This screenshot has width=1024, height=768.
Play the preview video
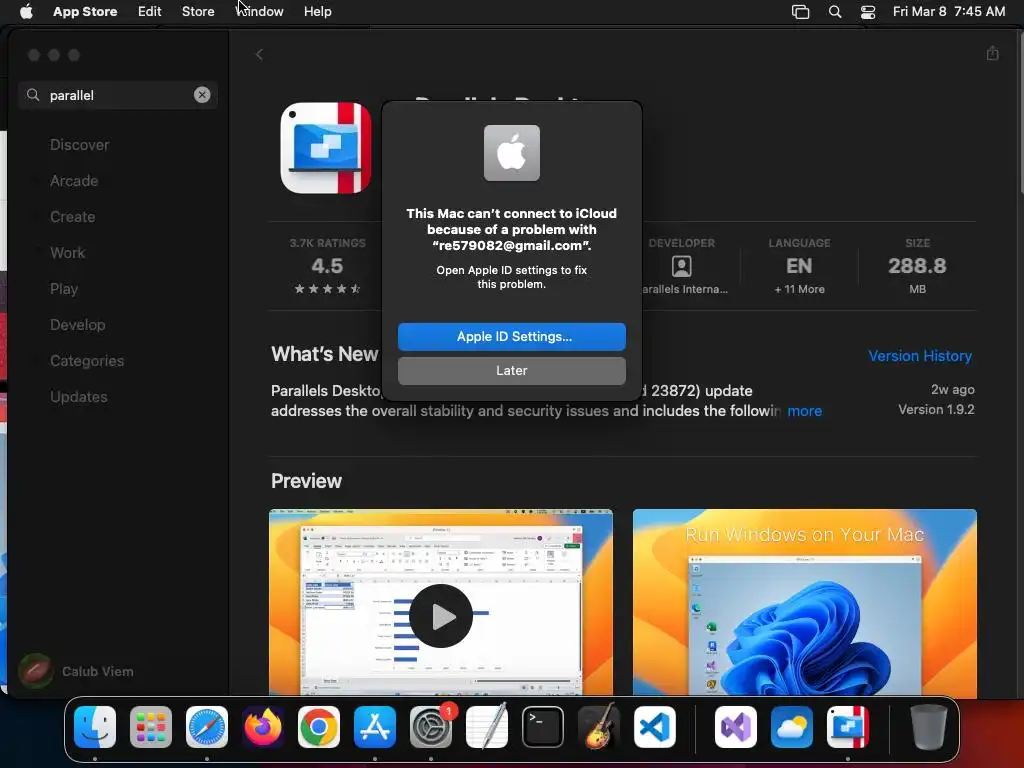(x=441, y=616)
